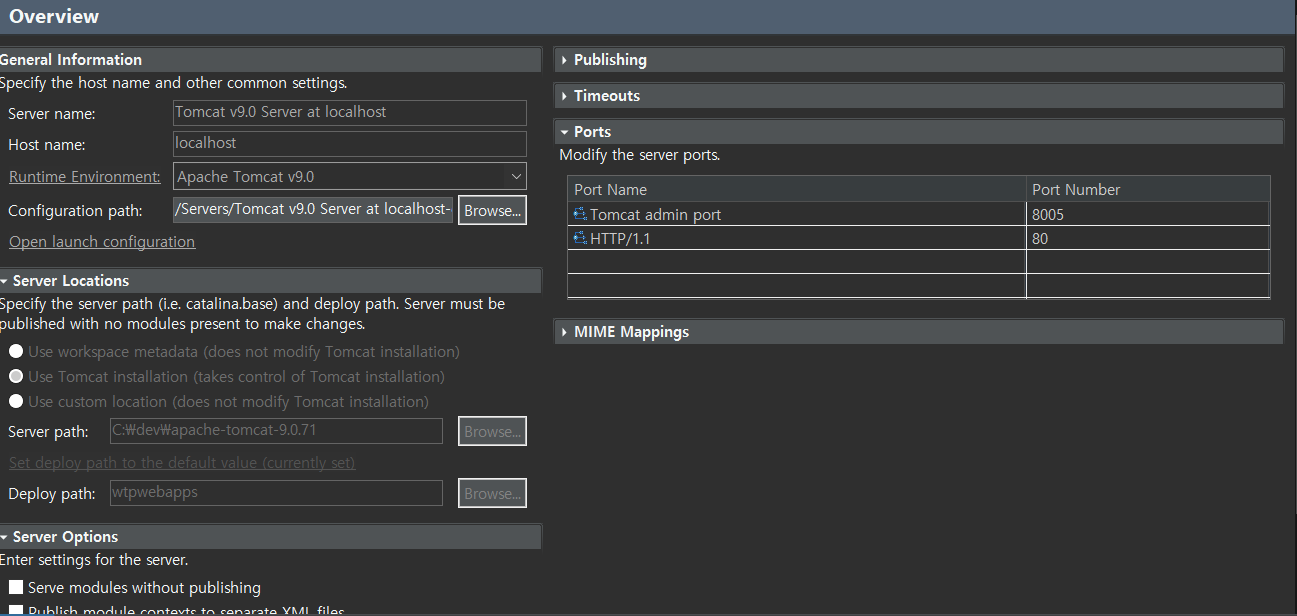
Task: Select the HTTP/1.1 port name
Action: point(620,239)
